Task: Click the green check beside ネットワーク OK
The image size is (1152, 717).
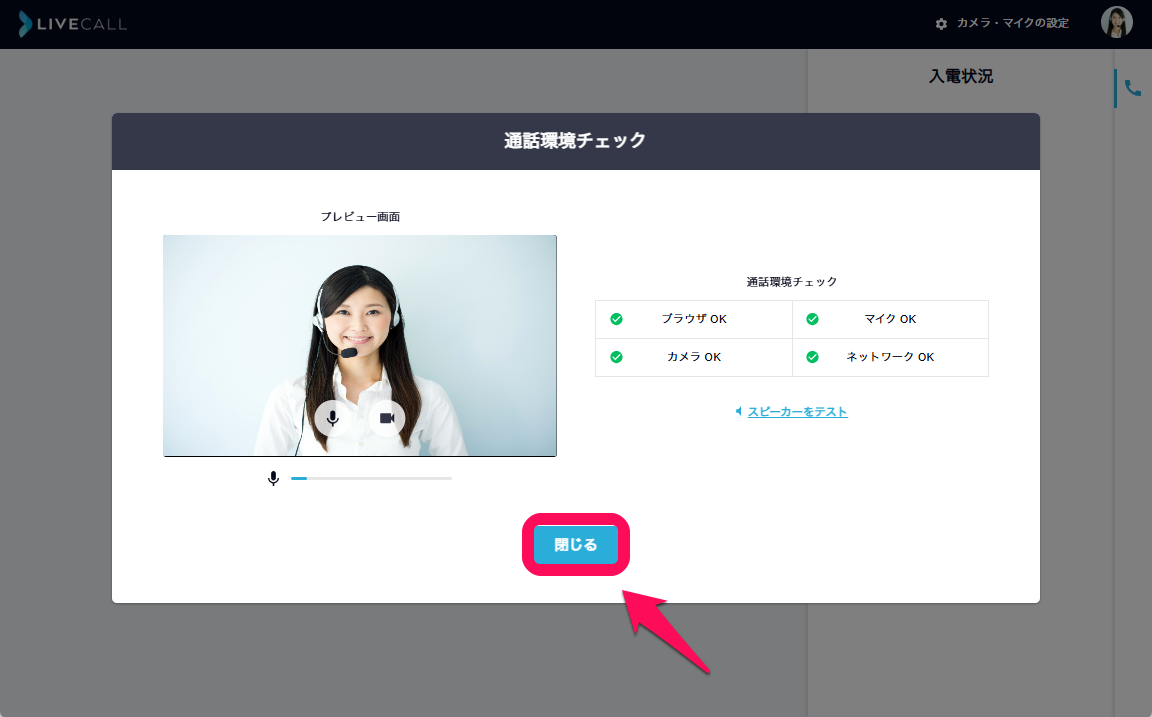Action: pyautogui.click(x=813, y=357)
